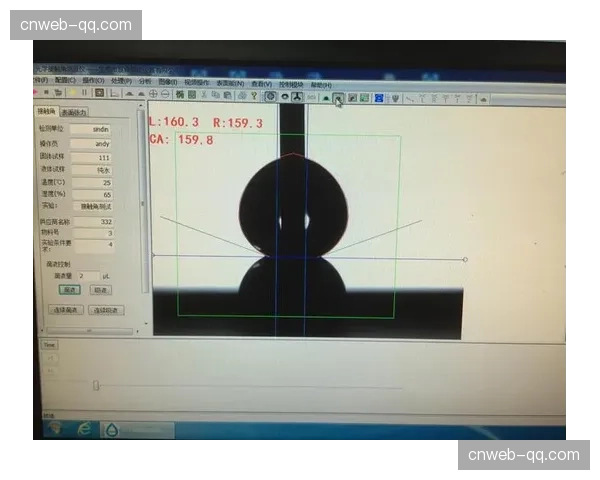600x480 pixels.
Task: Open the Windows Start menu
Action: (56, 428)
